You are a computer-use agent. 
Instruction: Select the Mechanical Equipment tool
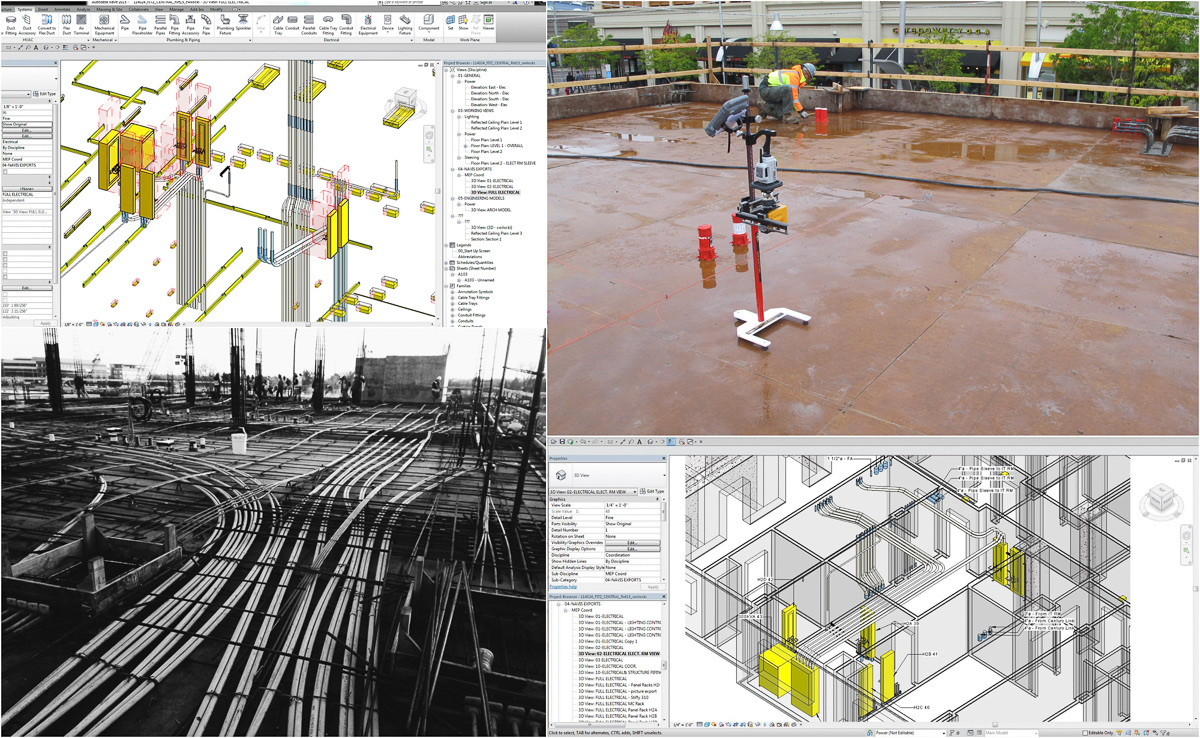click(104, 23)
